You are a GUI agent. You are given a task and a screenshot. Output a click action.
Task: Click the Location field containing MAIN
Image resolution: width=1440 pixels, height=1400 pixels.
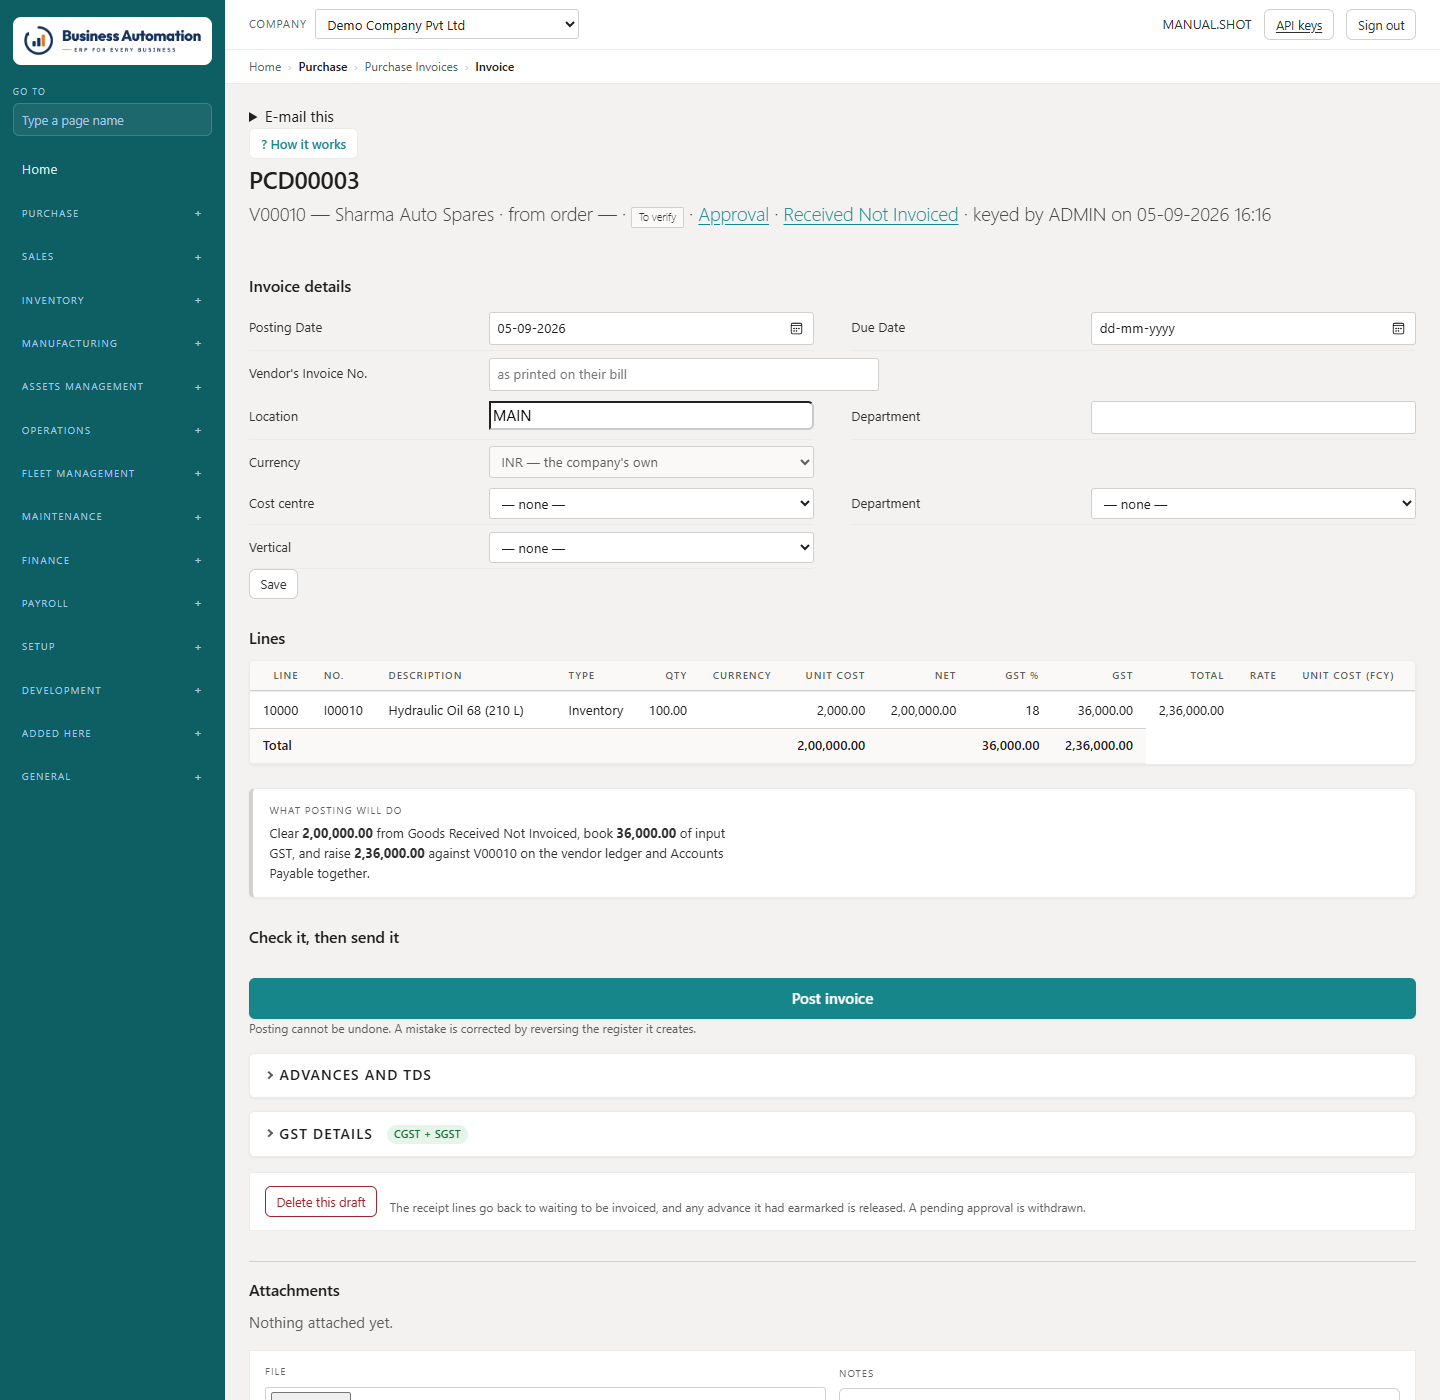651,415
